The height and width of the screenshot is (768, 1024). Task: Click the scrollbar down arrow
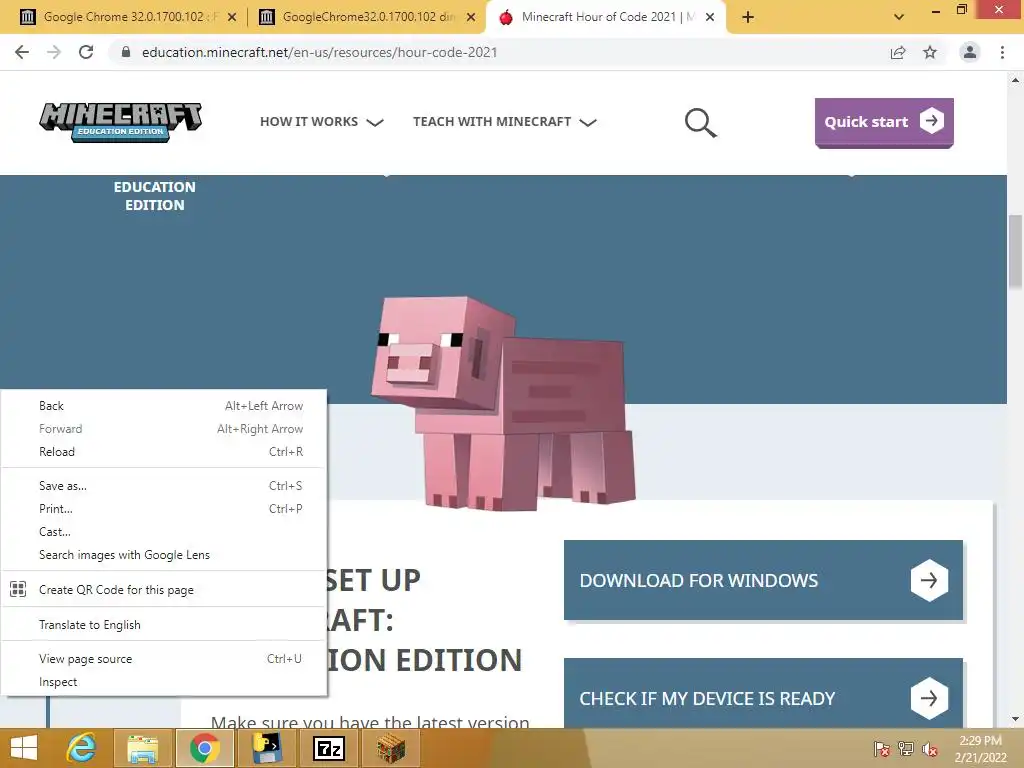tap(1015, 719)
